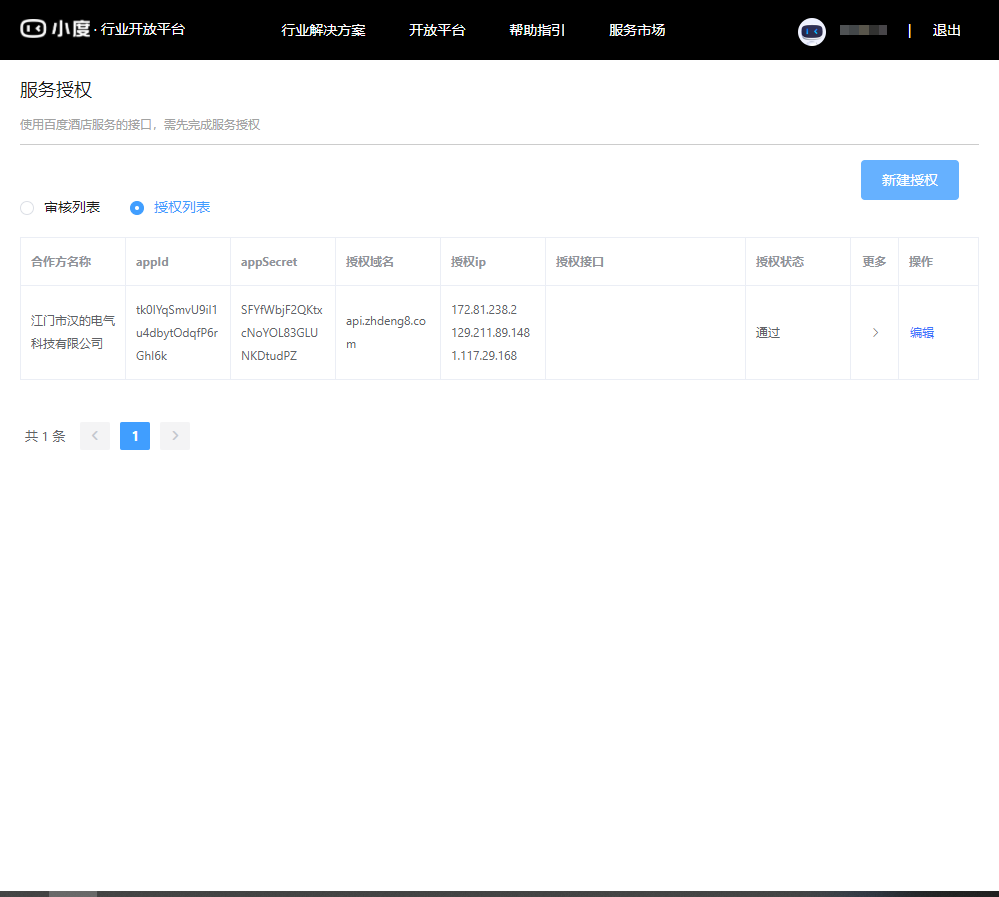Click the appId value cell

177,333
